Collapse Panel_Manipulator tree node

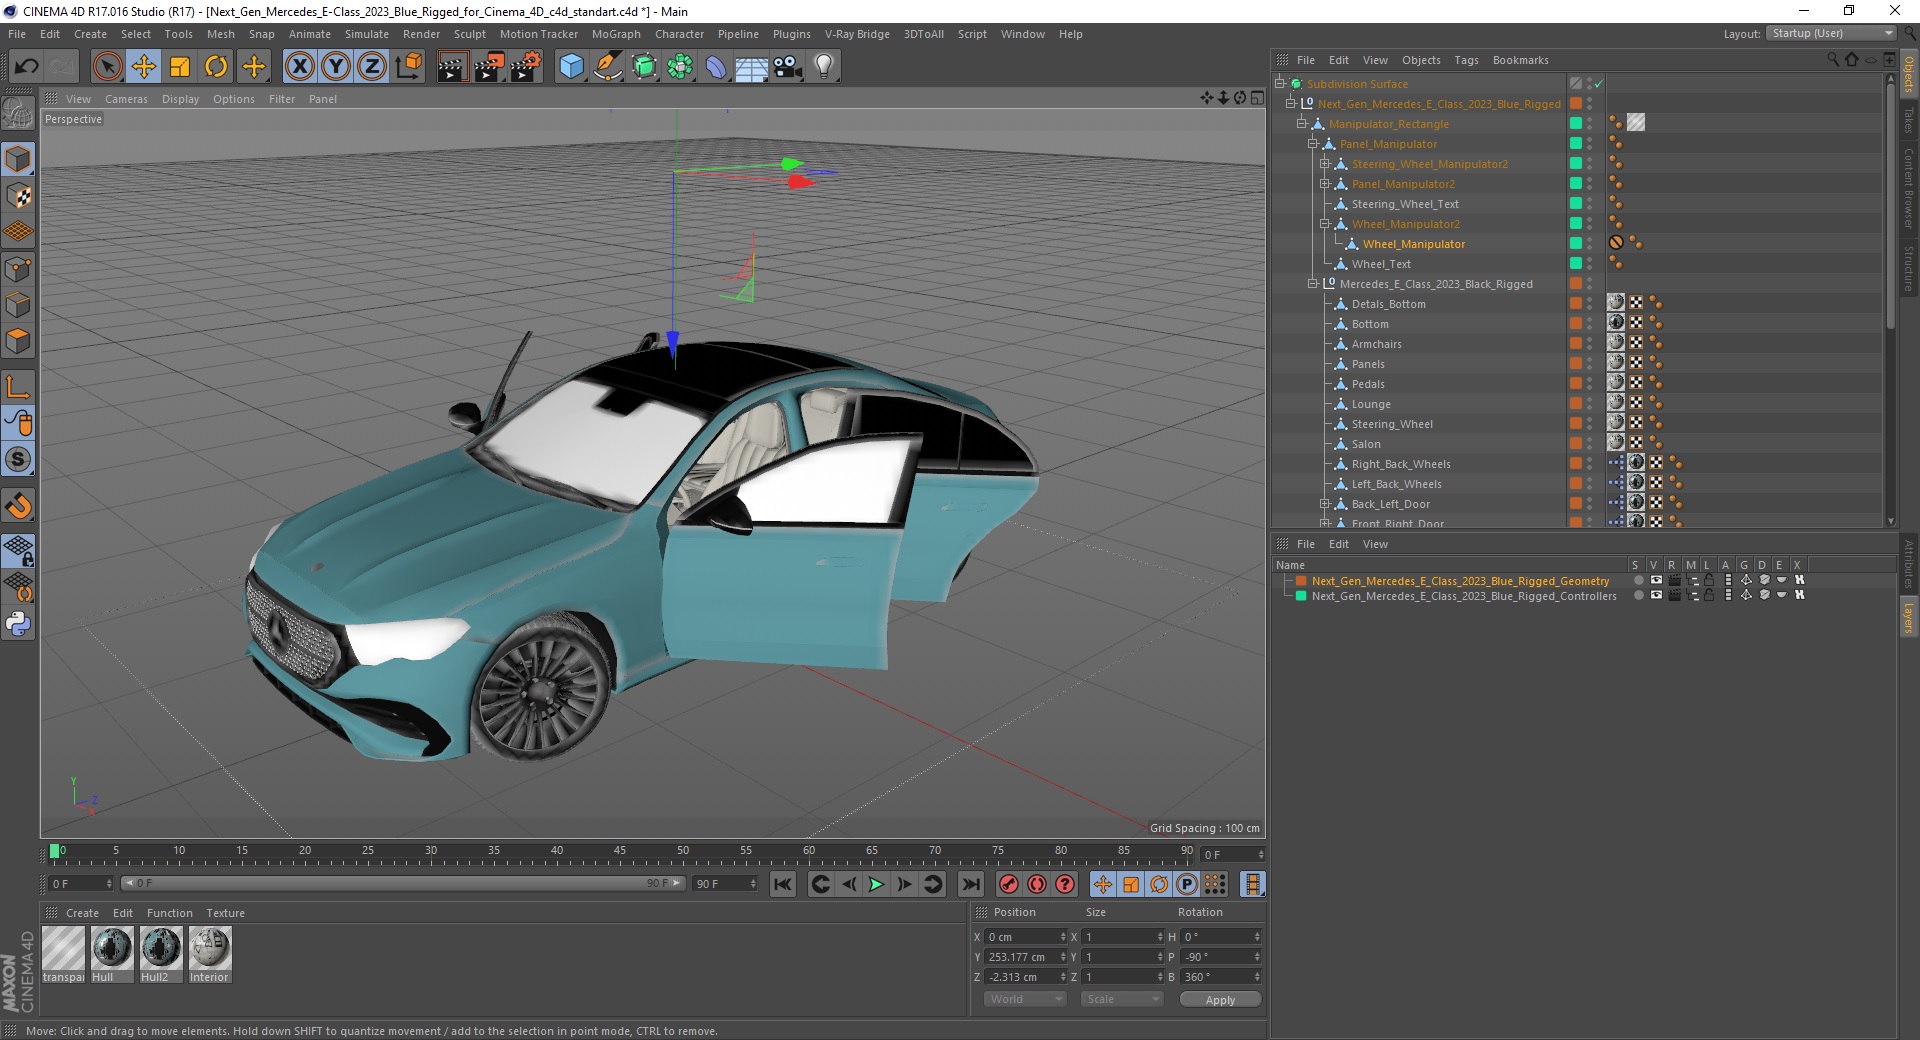1313,144
